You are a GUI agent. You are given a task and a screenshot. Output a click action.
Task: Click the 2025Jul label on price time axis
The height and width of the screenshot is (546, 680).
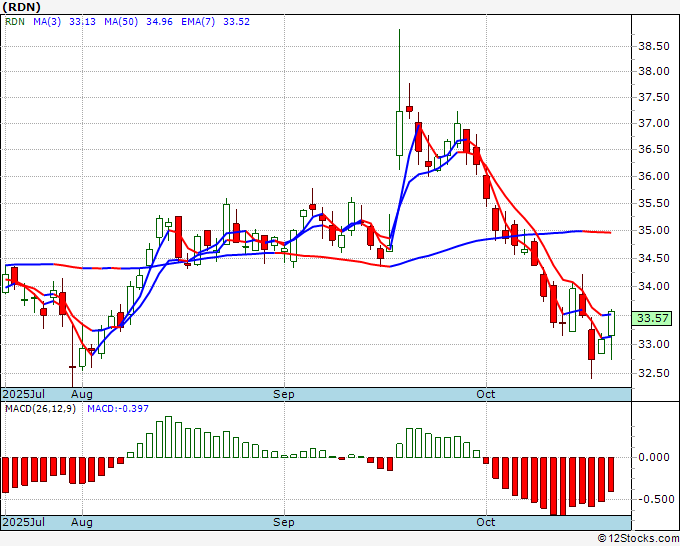point(23,394)
